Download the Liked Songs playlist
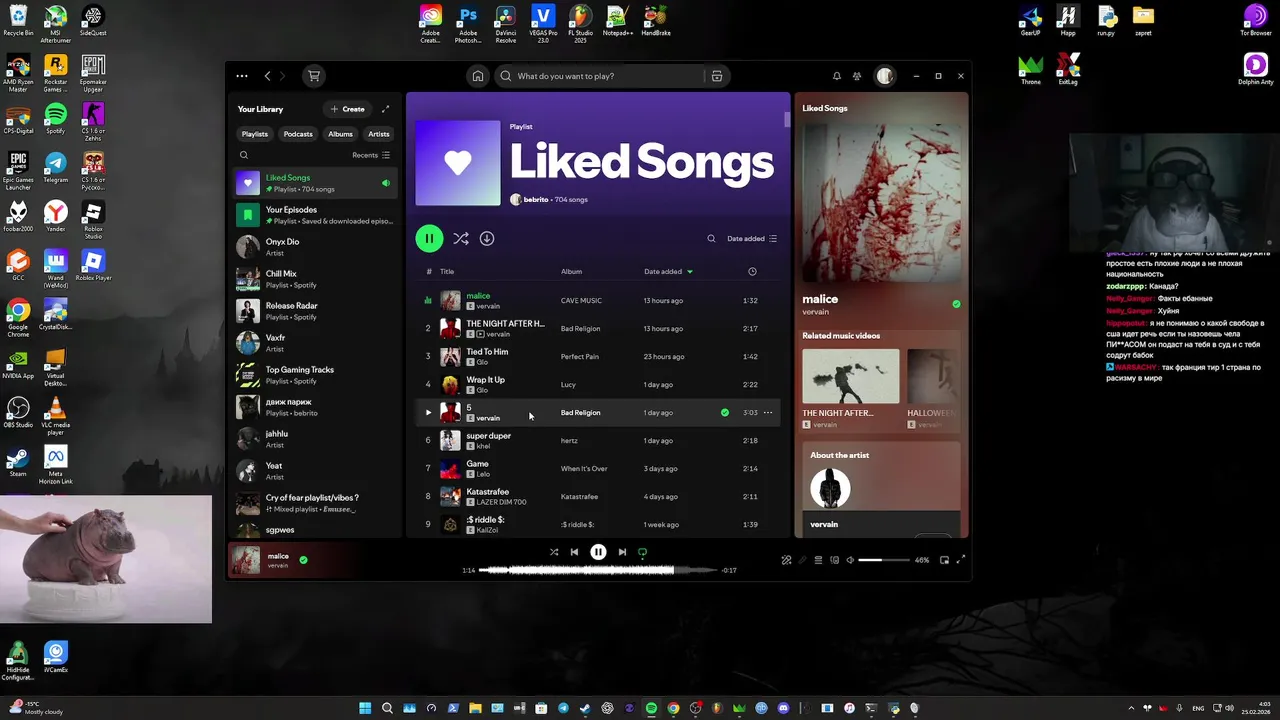1280x720 pixels. pyautogui.click(x=487, y=238)
